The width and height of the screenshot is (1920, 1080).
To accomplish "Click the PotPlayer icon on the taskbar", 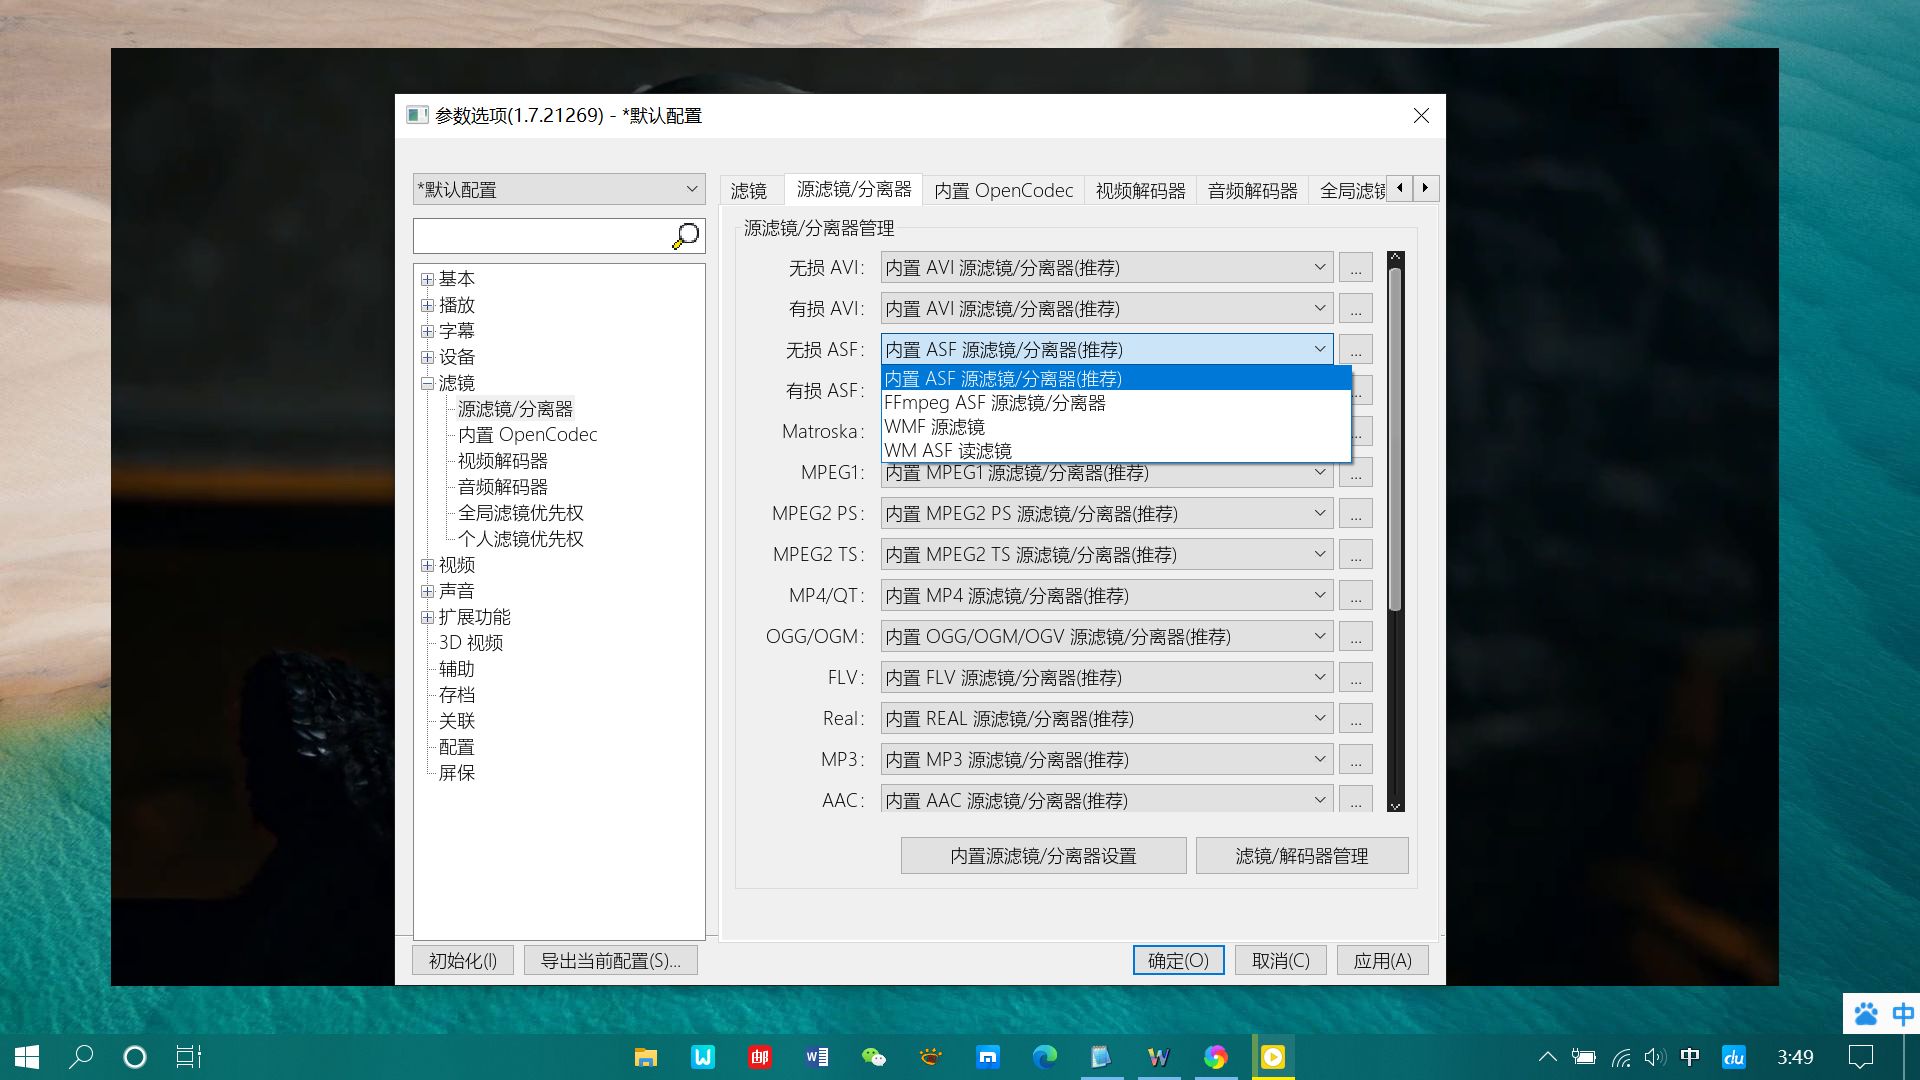I will click(1272, 1057).
